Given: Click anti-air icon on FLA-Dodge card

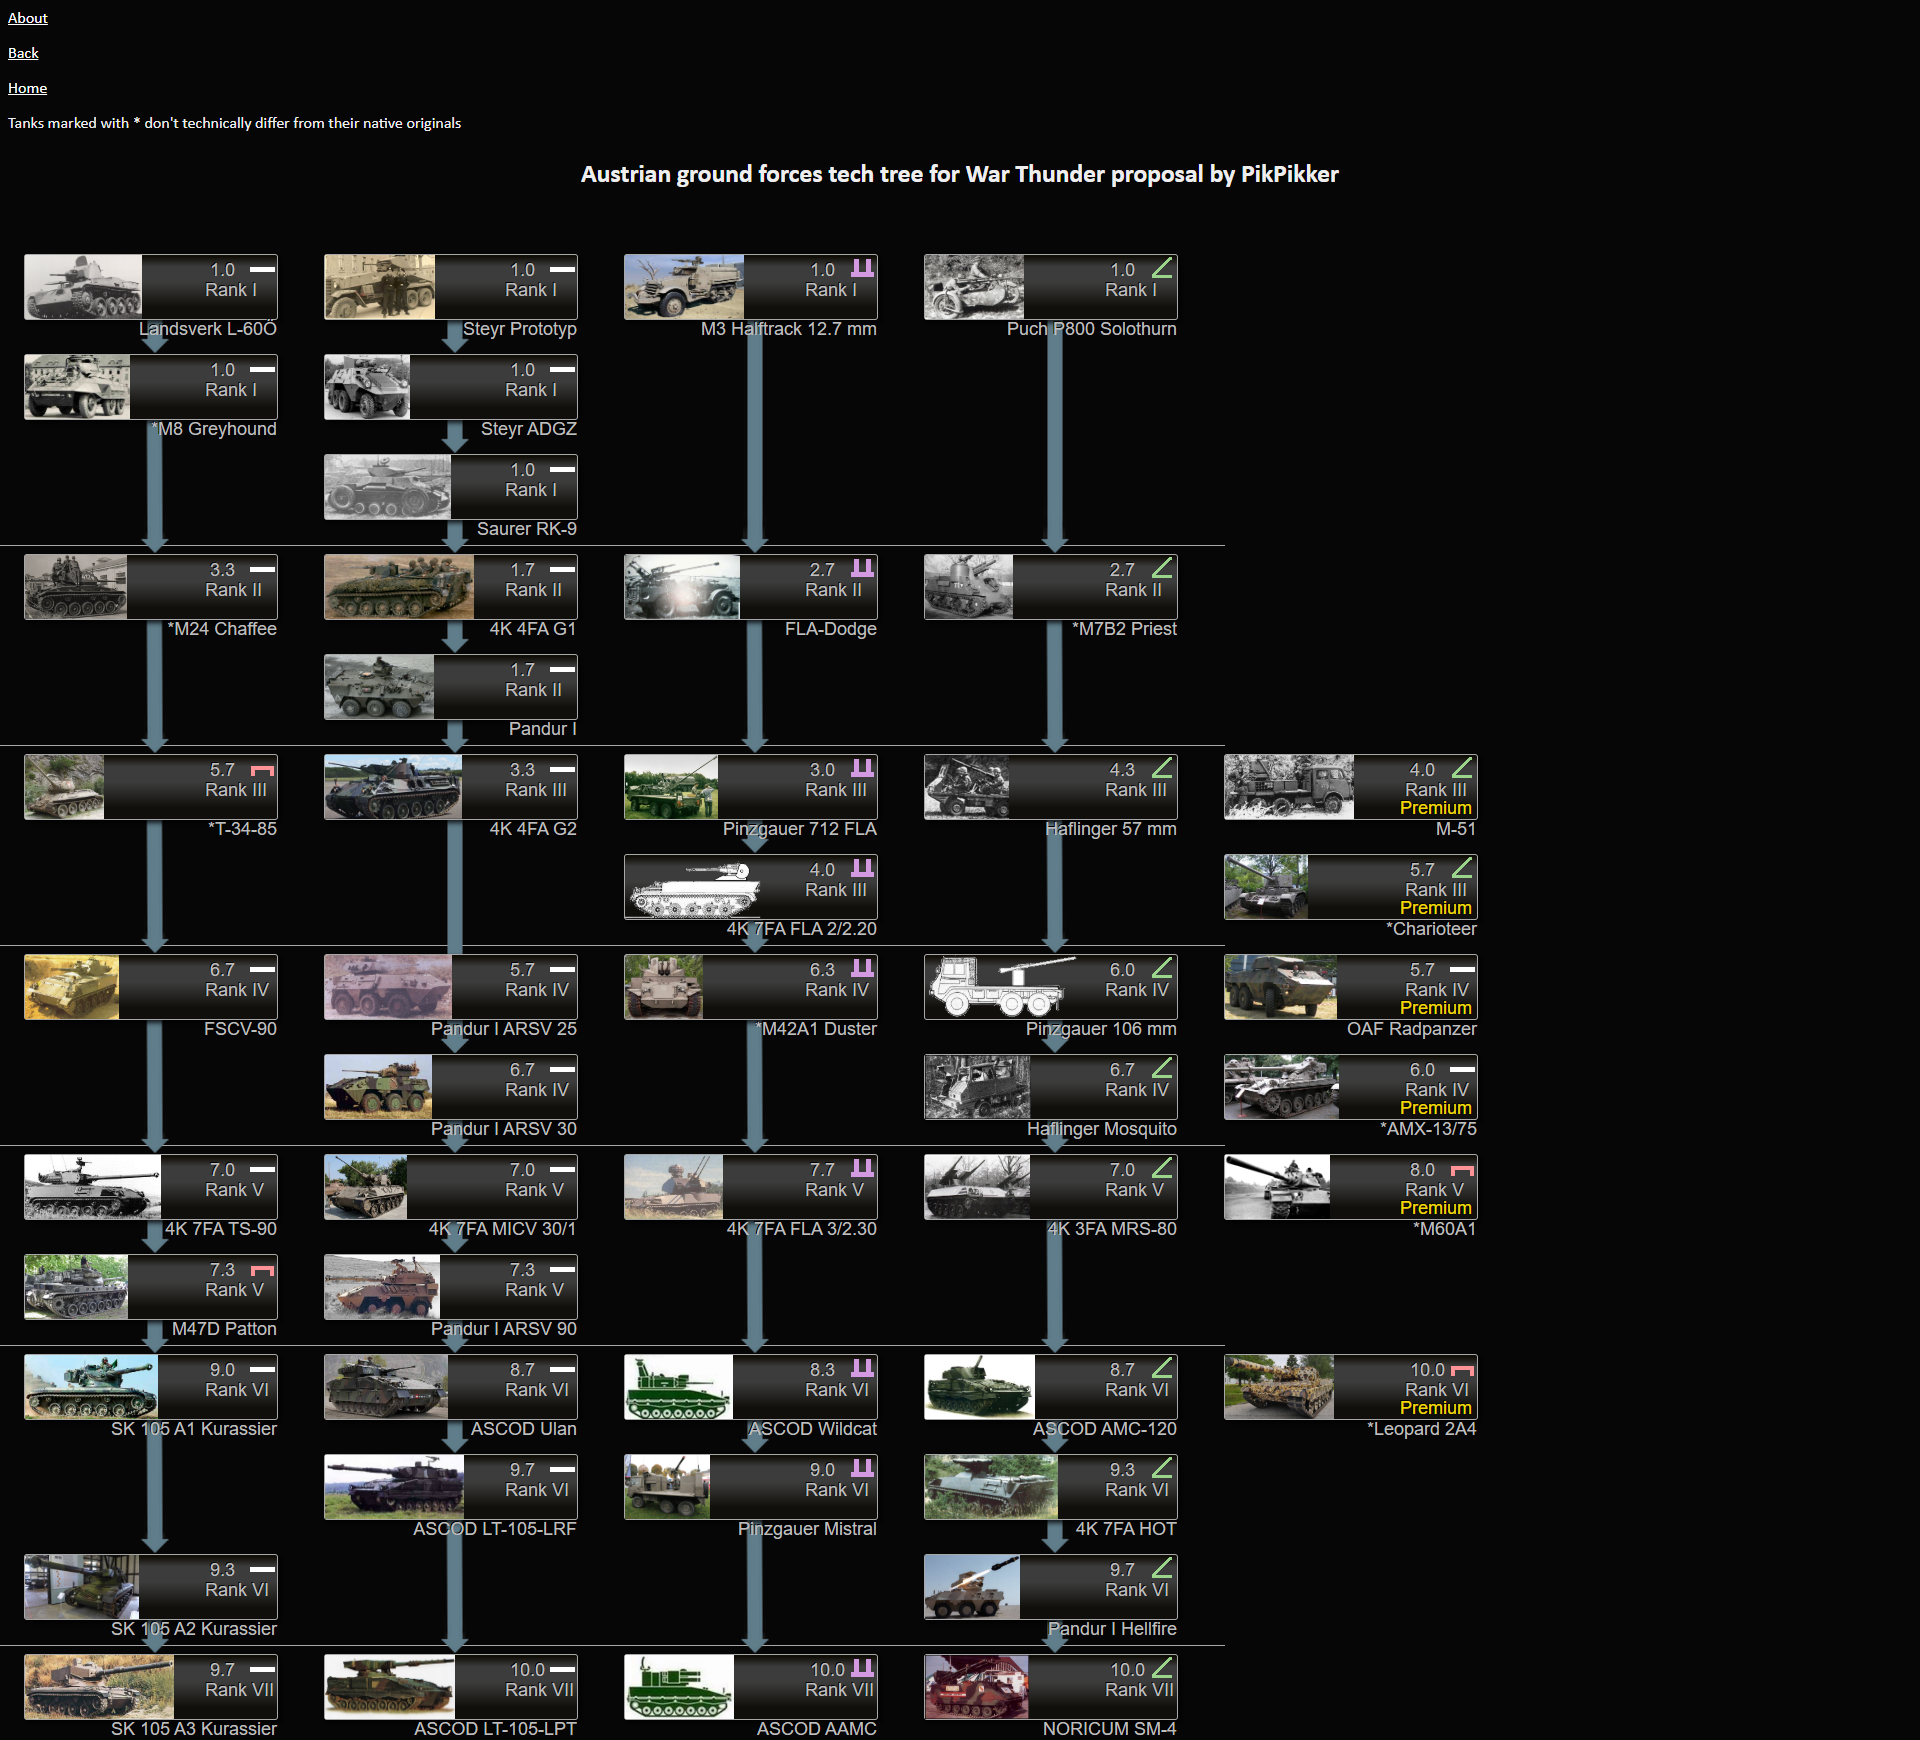Looking at the screenshot, I should click(x=862, y=568).
